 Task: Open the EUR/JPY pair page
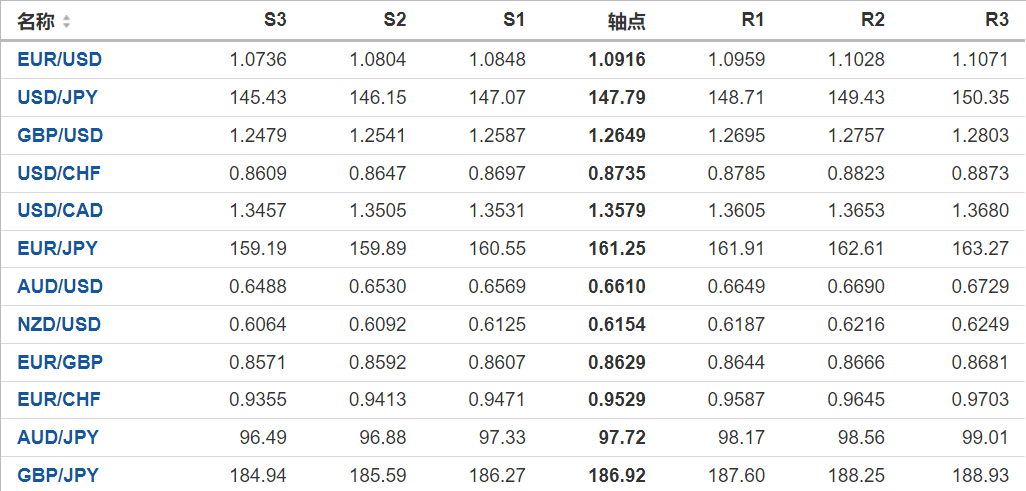point(57,249)
